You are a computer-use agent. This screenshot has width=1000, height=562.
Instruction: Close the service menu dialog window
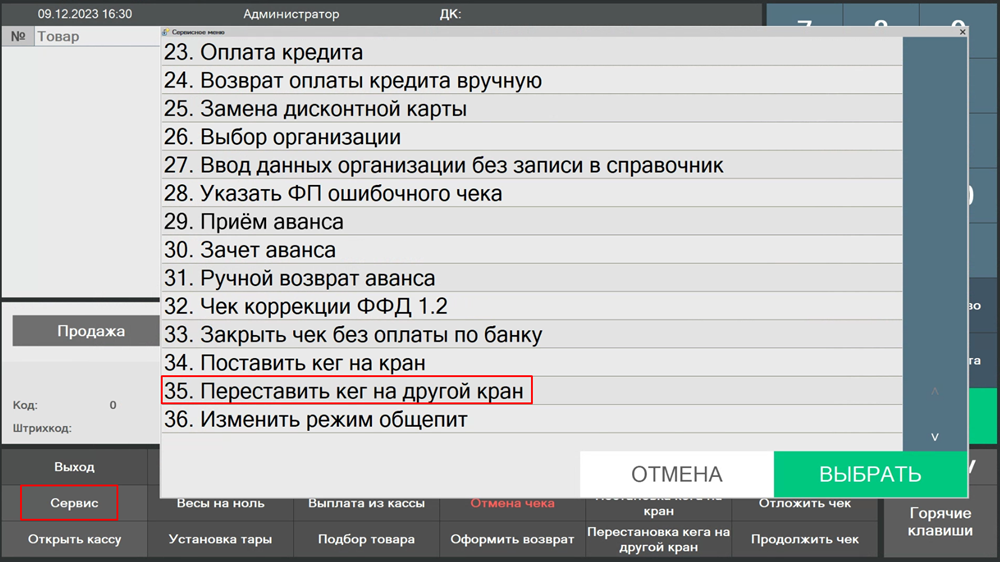pos(962,32)
